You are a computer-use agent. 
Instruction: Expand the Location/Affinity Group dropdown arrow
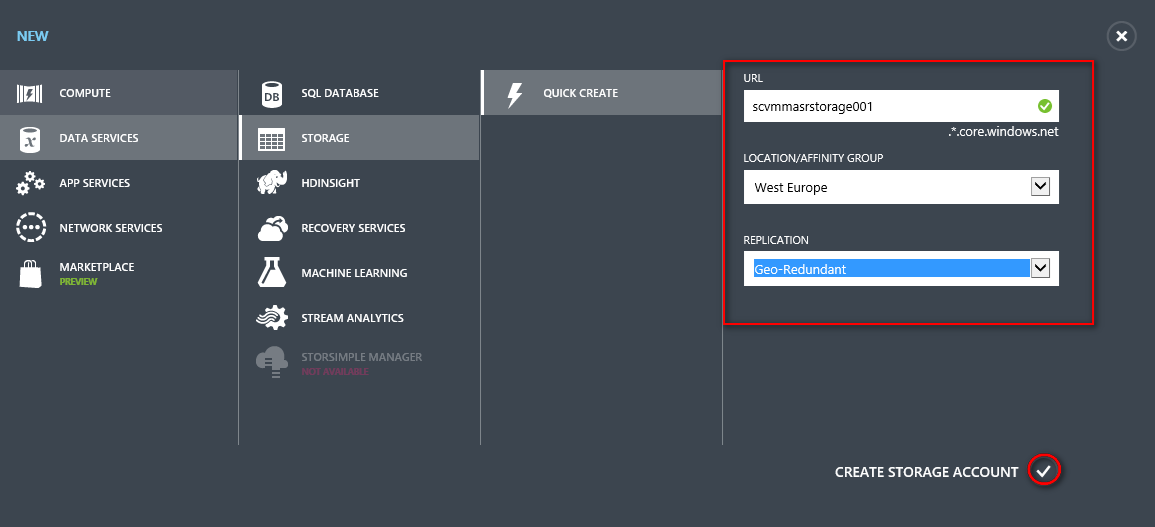pyautogui.click(x=1039, y=187)
